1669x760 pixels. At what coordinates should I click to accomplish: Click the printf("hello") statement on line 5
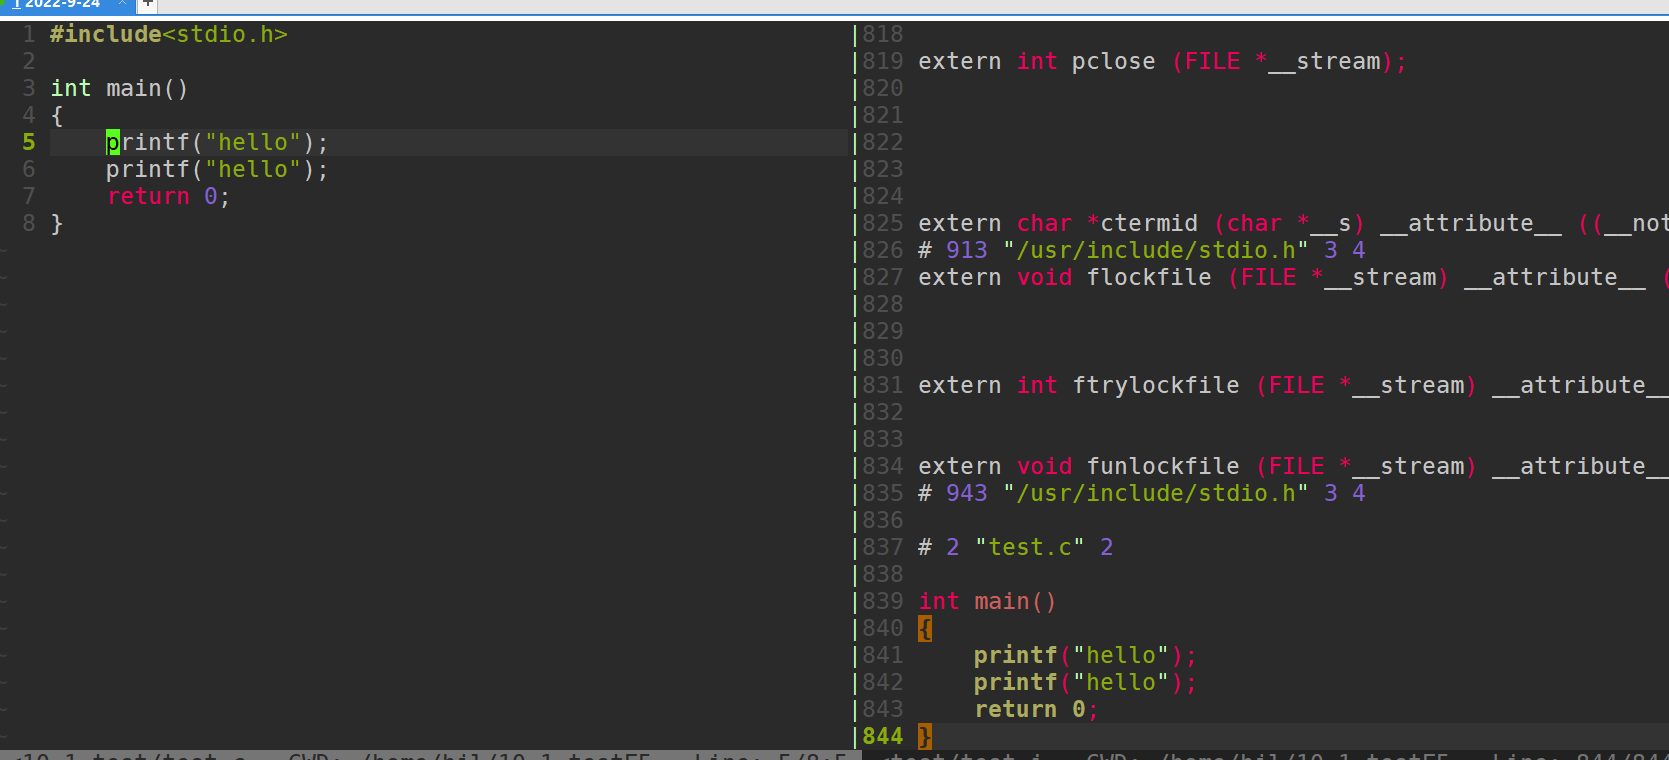click(x=217, y=142)
